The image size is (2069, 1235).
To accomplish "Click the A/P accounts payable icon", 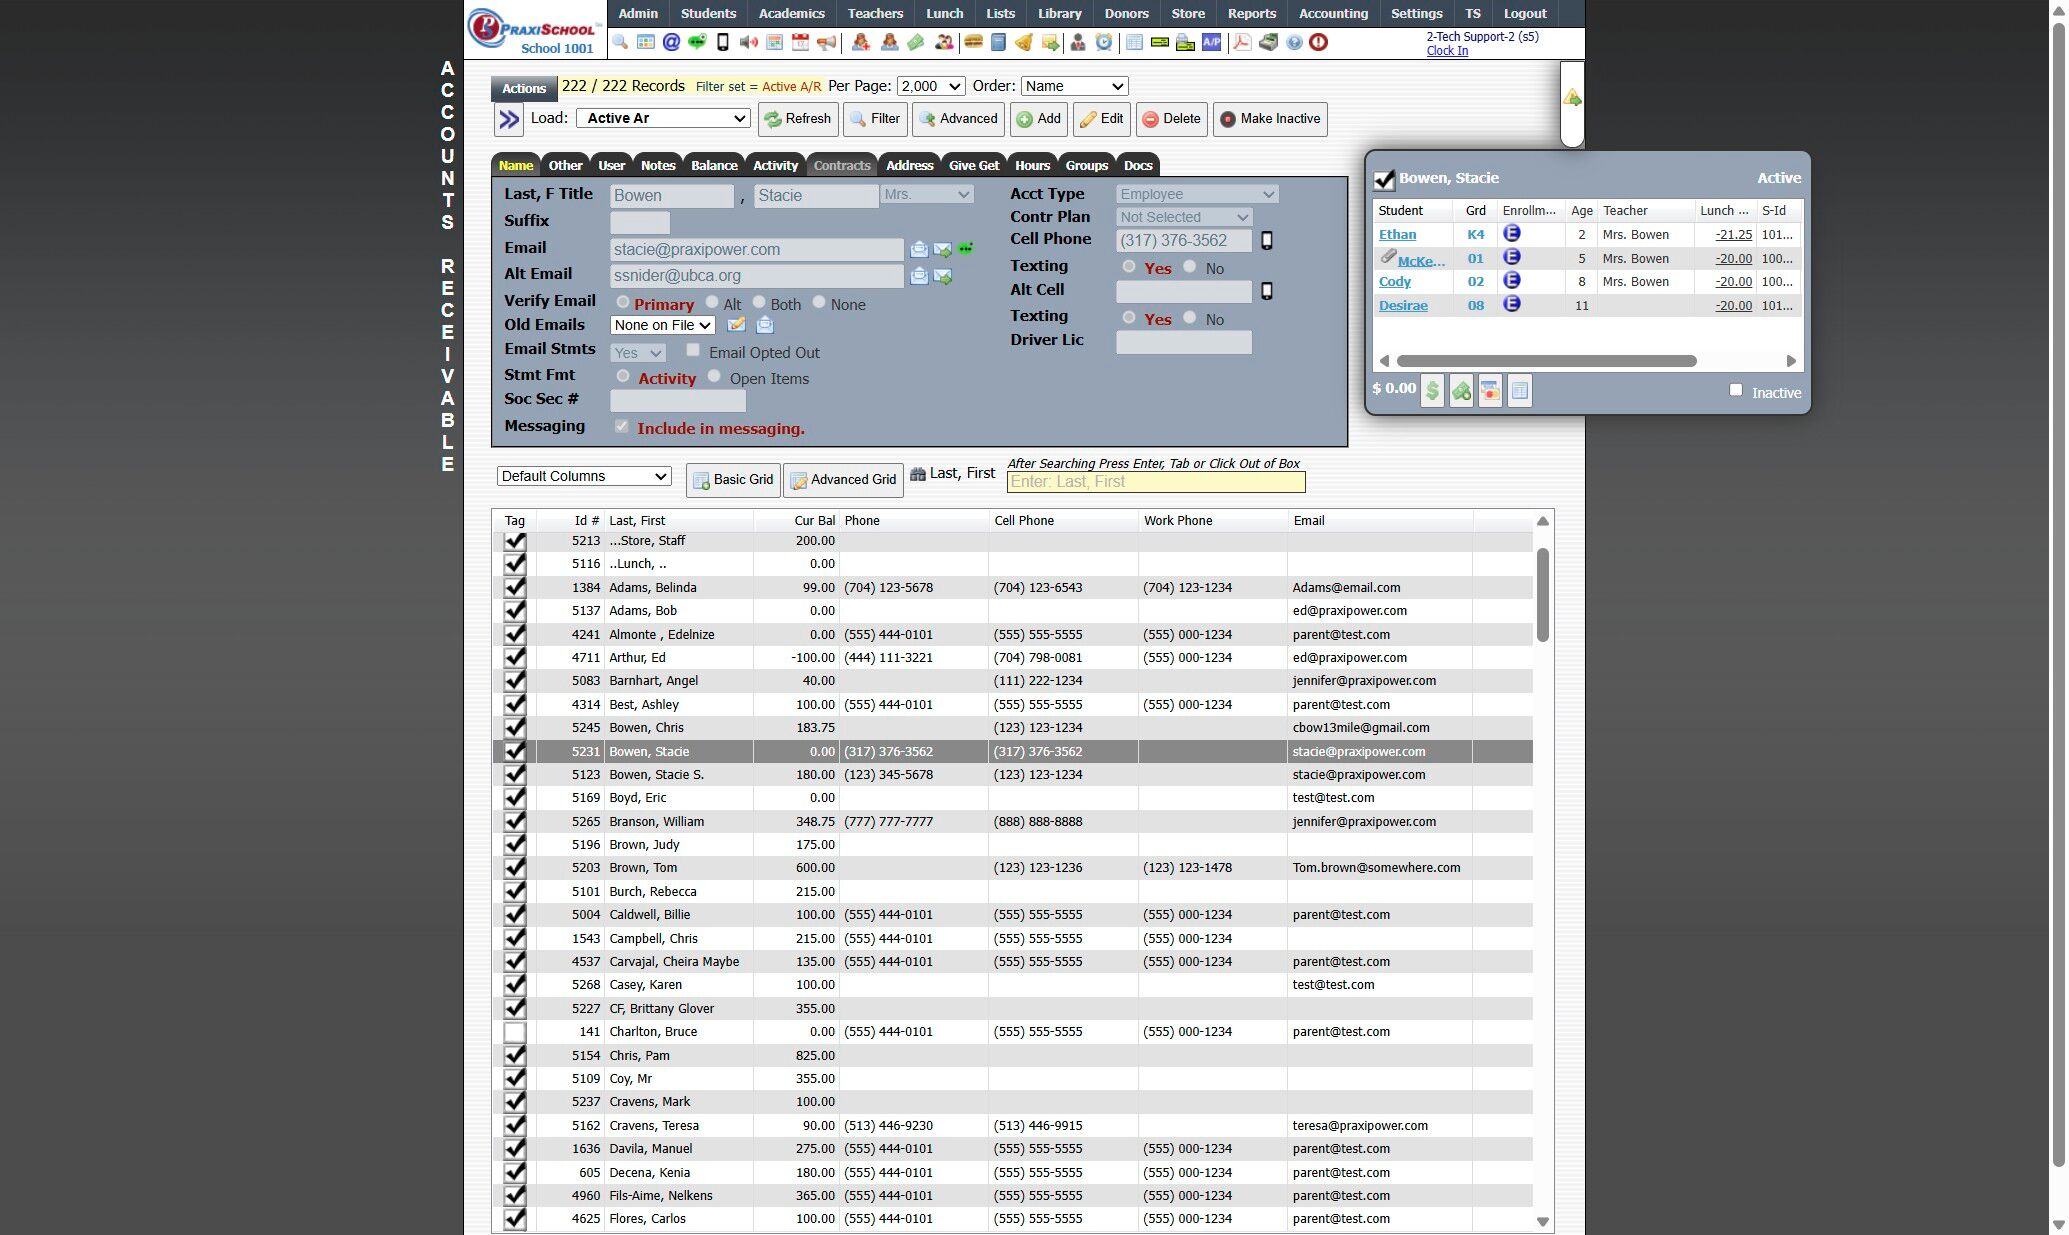I will (x=1211, y=43).
